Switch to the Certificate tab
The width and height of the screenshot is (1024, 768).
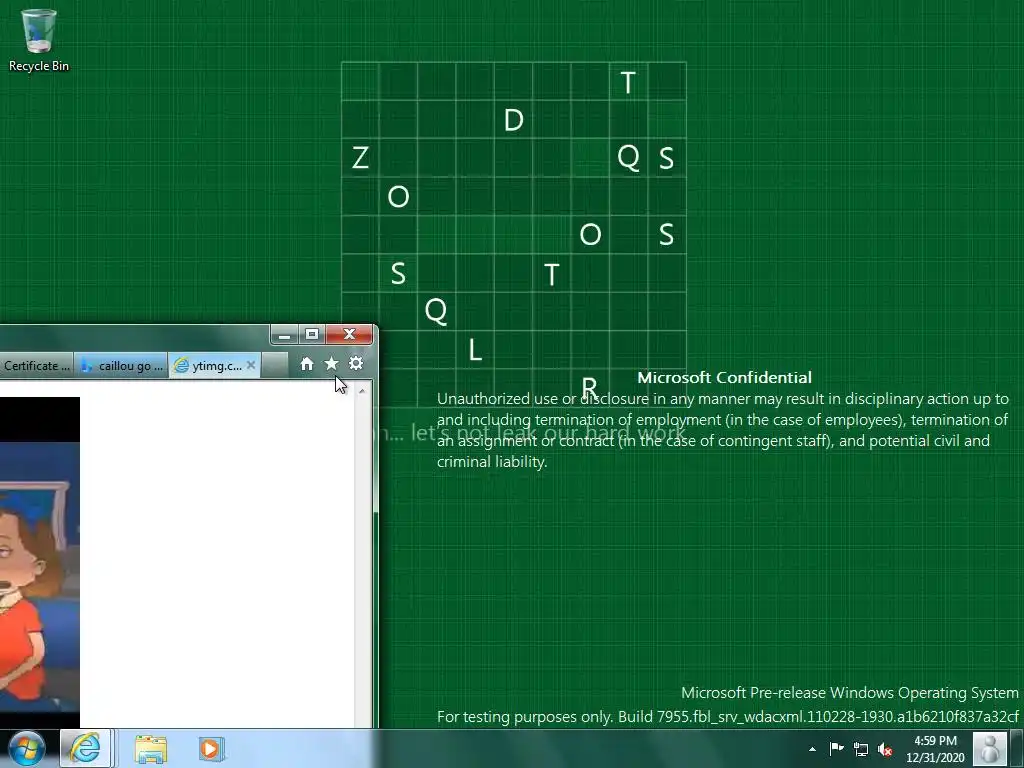point(36,366)
